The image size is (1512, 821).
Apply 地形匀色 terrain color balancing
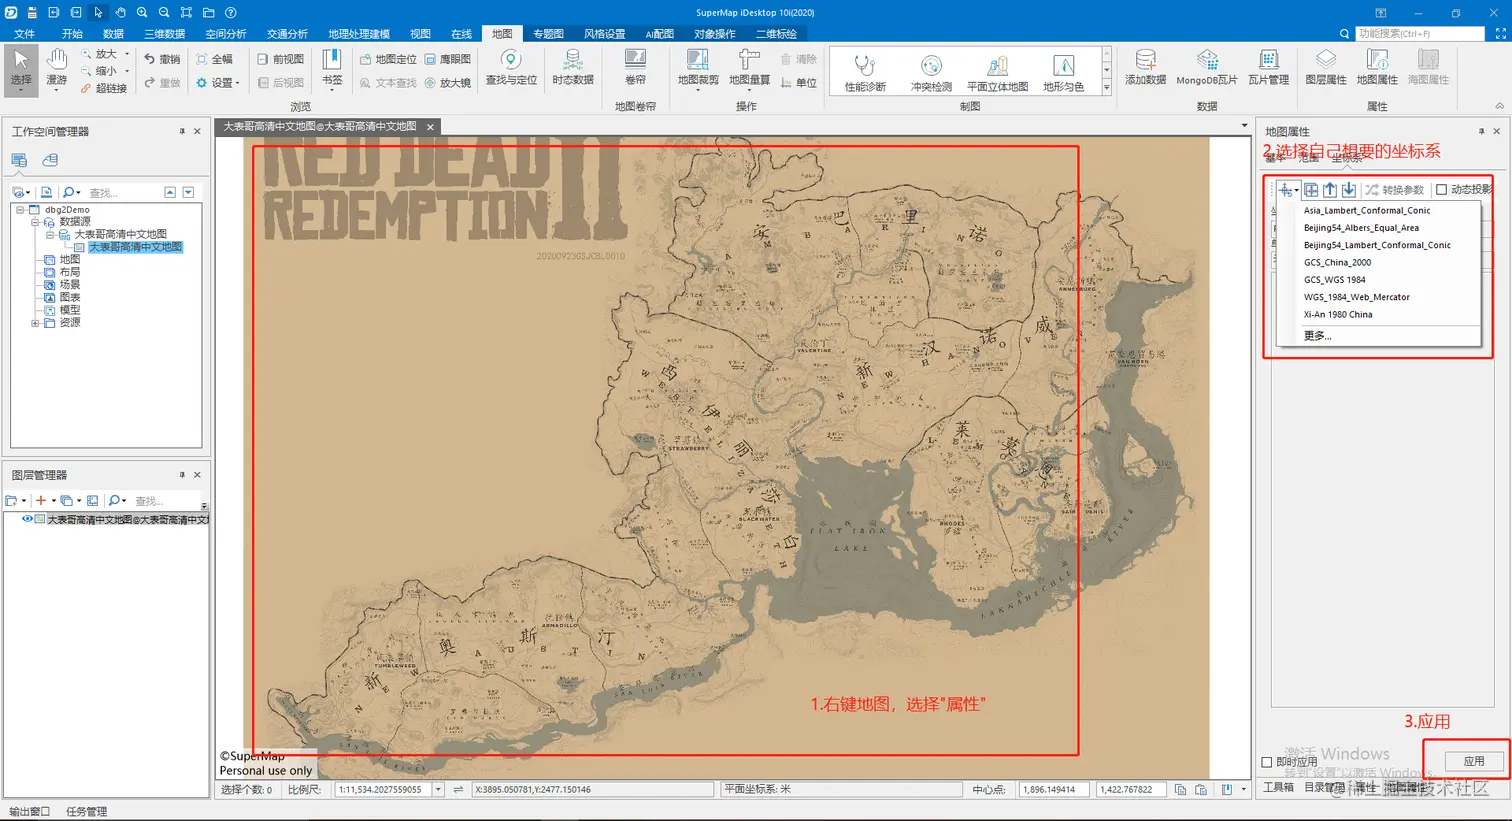coord(1063,72)
